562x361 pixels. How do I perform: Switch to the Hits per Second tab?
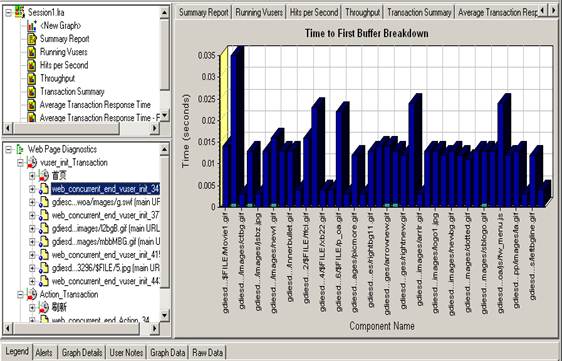click(x=314, y=13)
